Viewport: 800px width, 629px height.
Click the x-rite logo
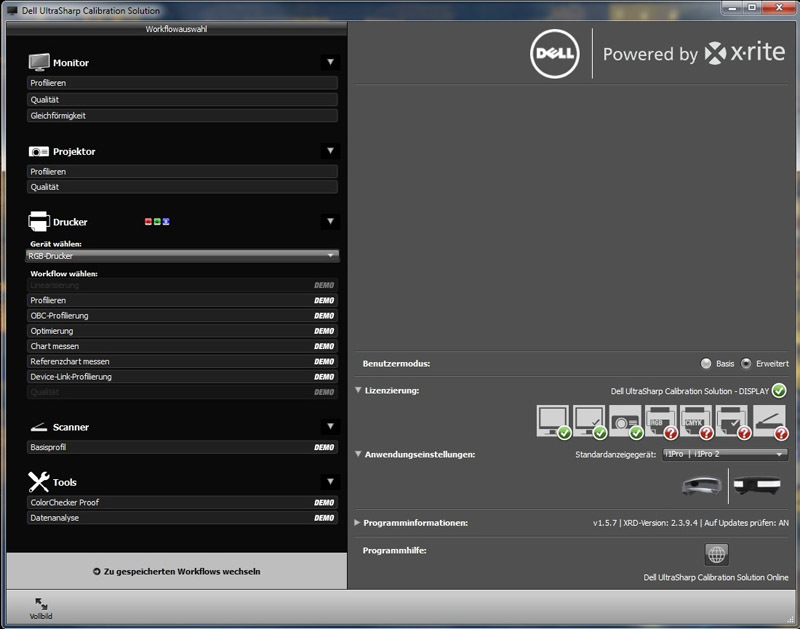point(745,53)
